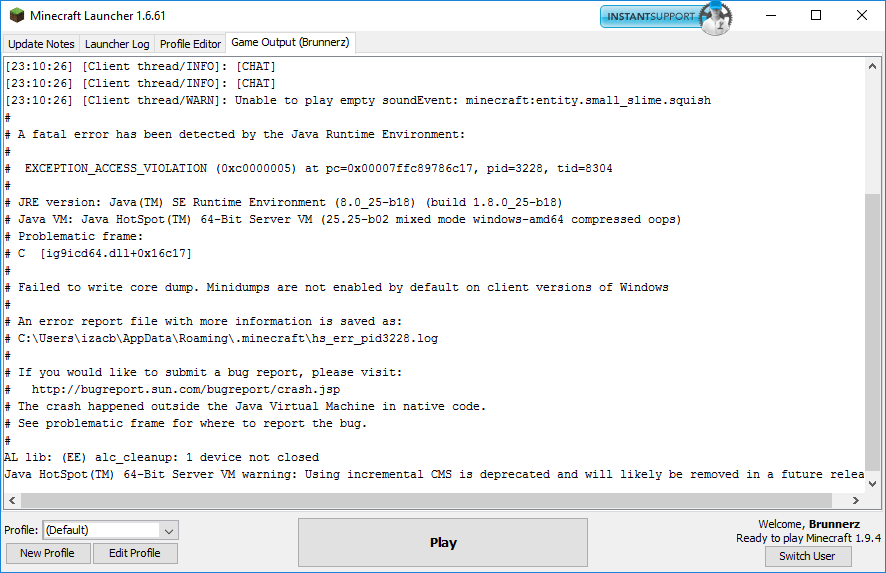Click the horizontal scrollbar thumb in log
The image size is (886, 573).
[x=427, y=500]
